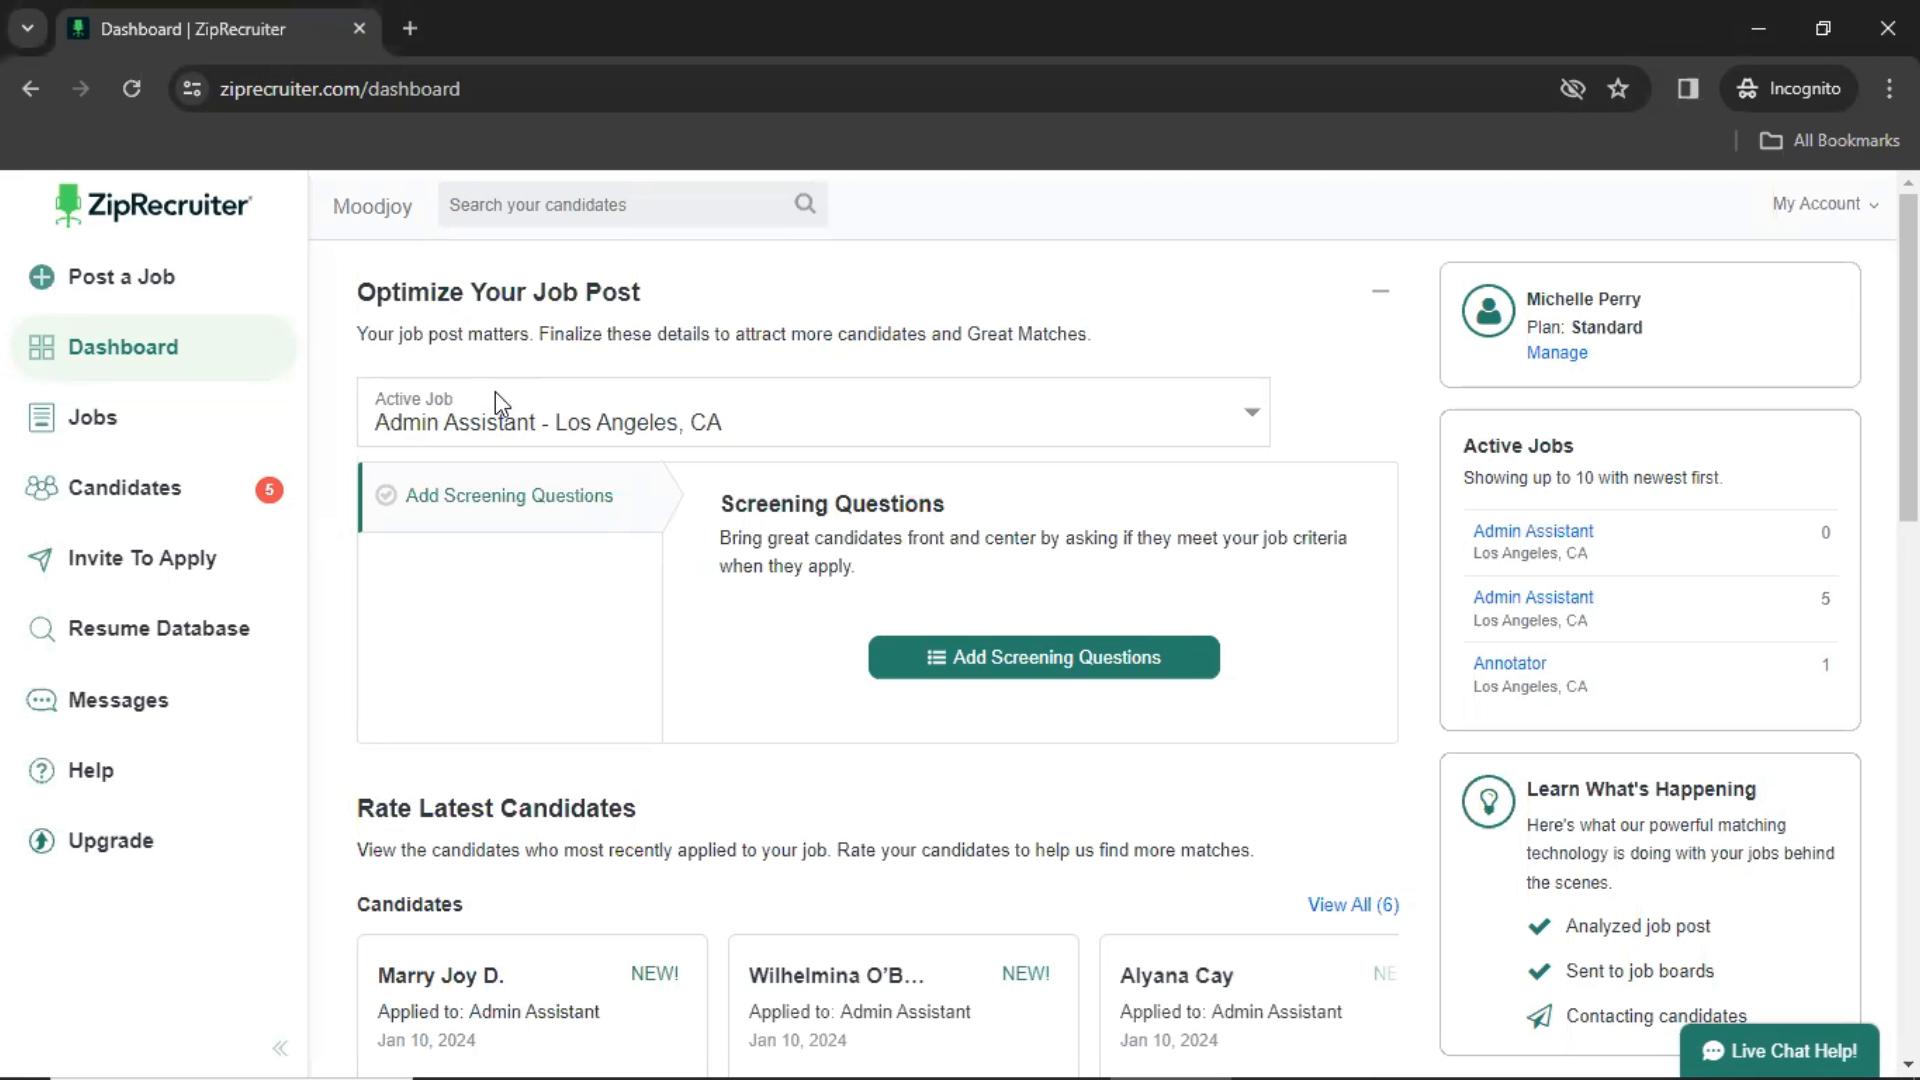Click the collapse dashboard minus icon

[x=1381, y=291]
